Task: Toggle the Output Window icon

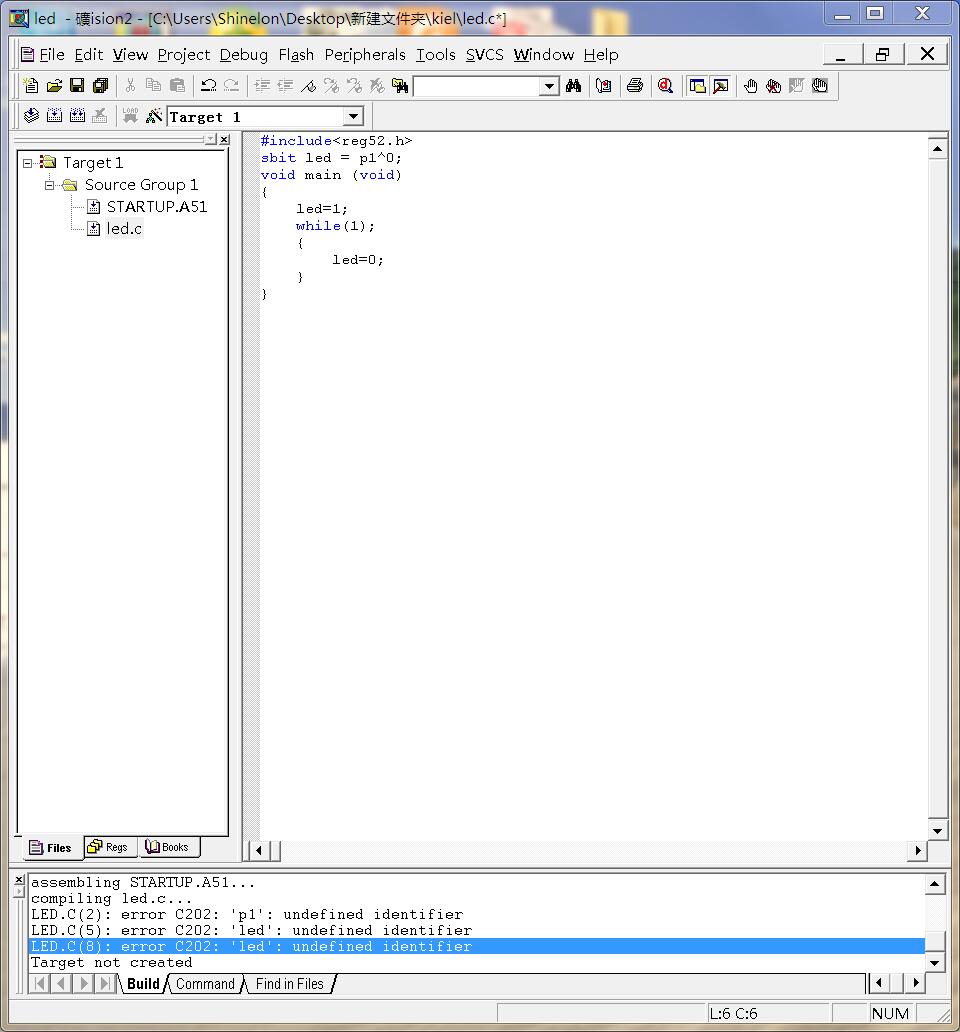Action: click(720, 86)
